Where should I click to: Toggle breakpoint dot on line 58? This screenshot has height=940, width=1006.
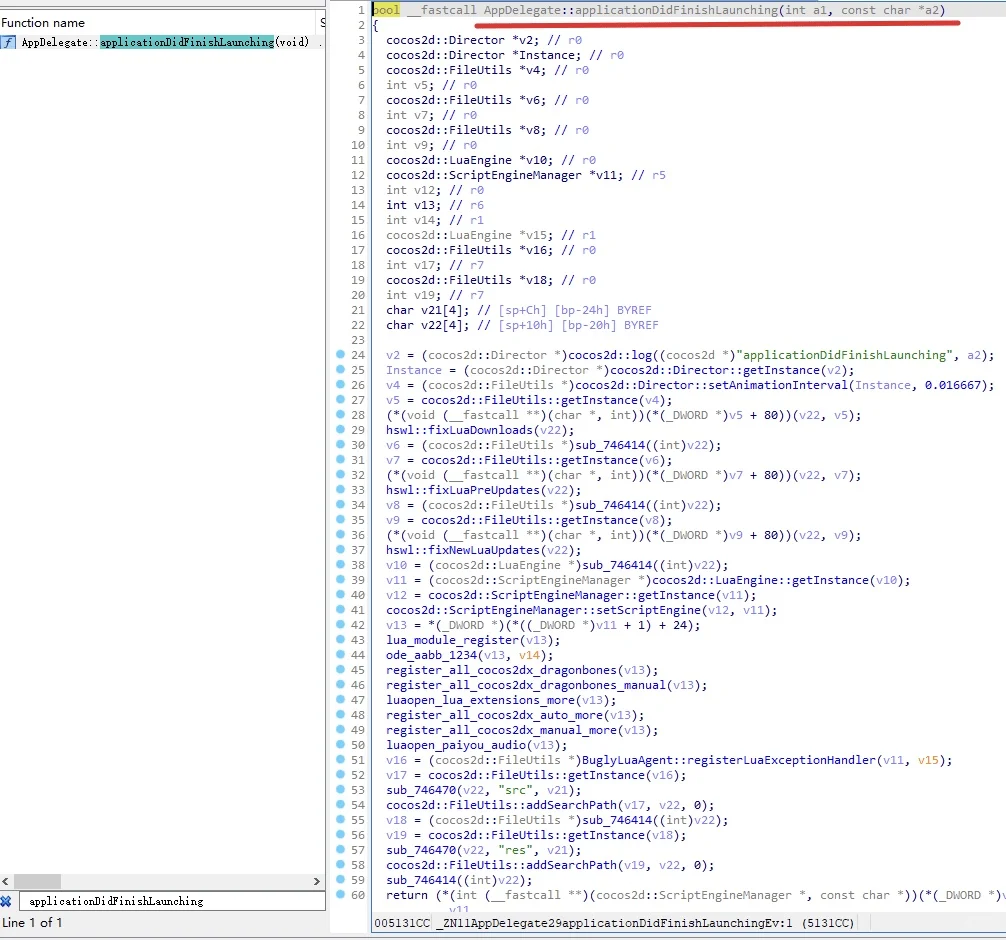click(x=340, y=865)
